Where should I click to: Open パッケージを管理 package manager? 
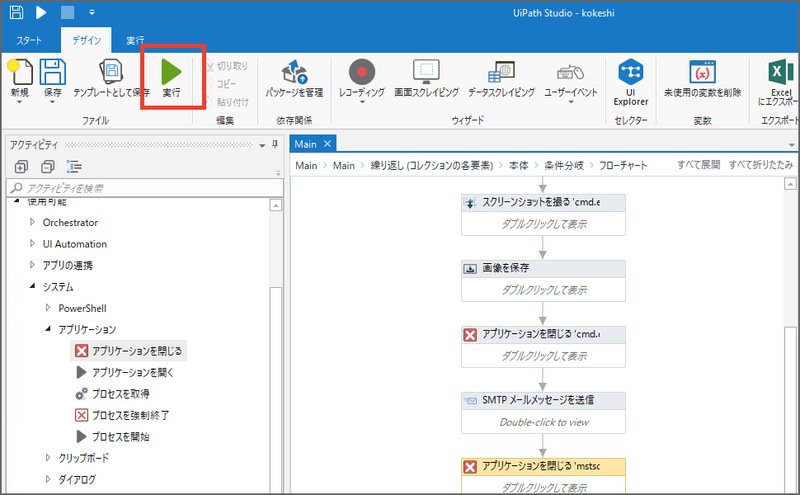294,78
